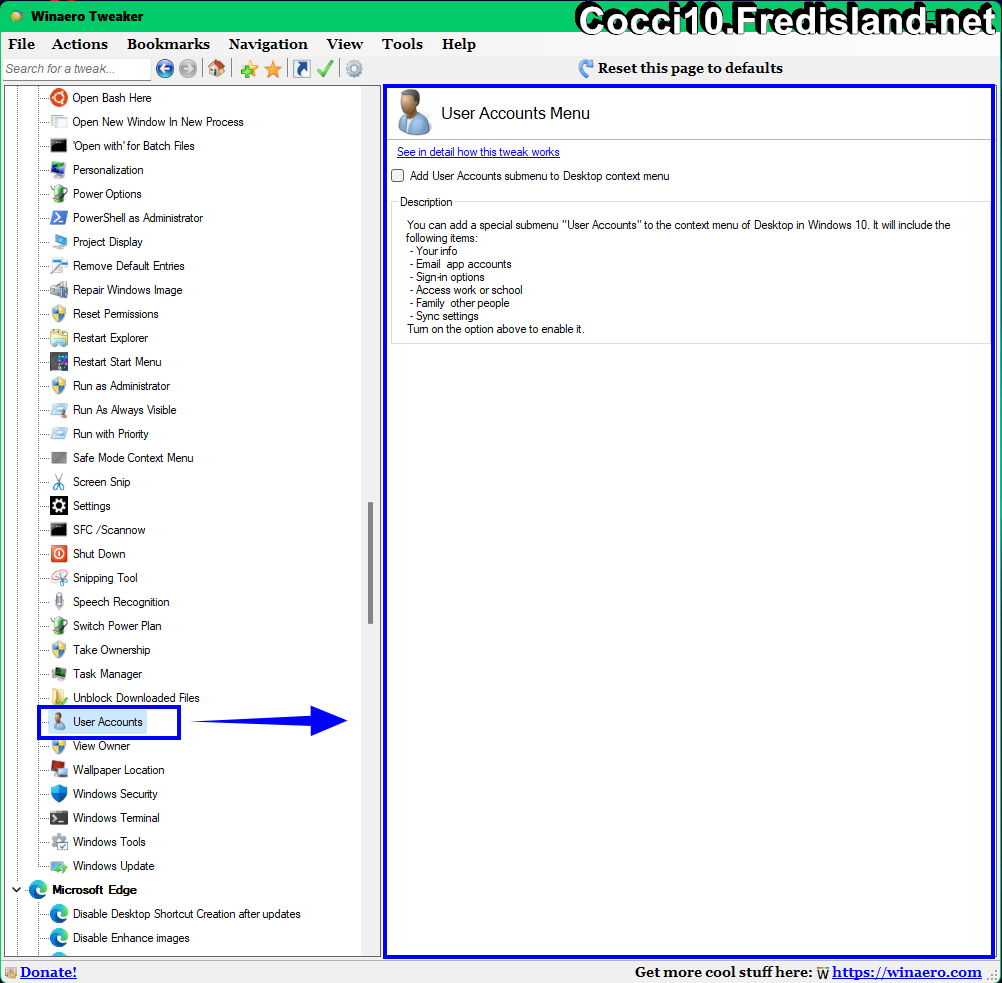Select Power Options tree item
The width and height of the screenshot is (1002, 983).
click(x=107, y=194)
